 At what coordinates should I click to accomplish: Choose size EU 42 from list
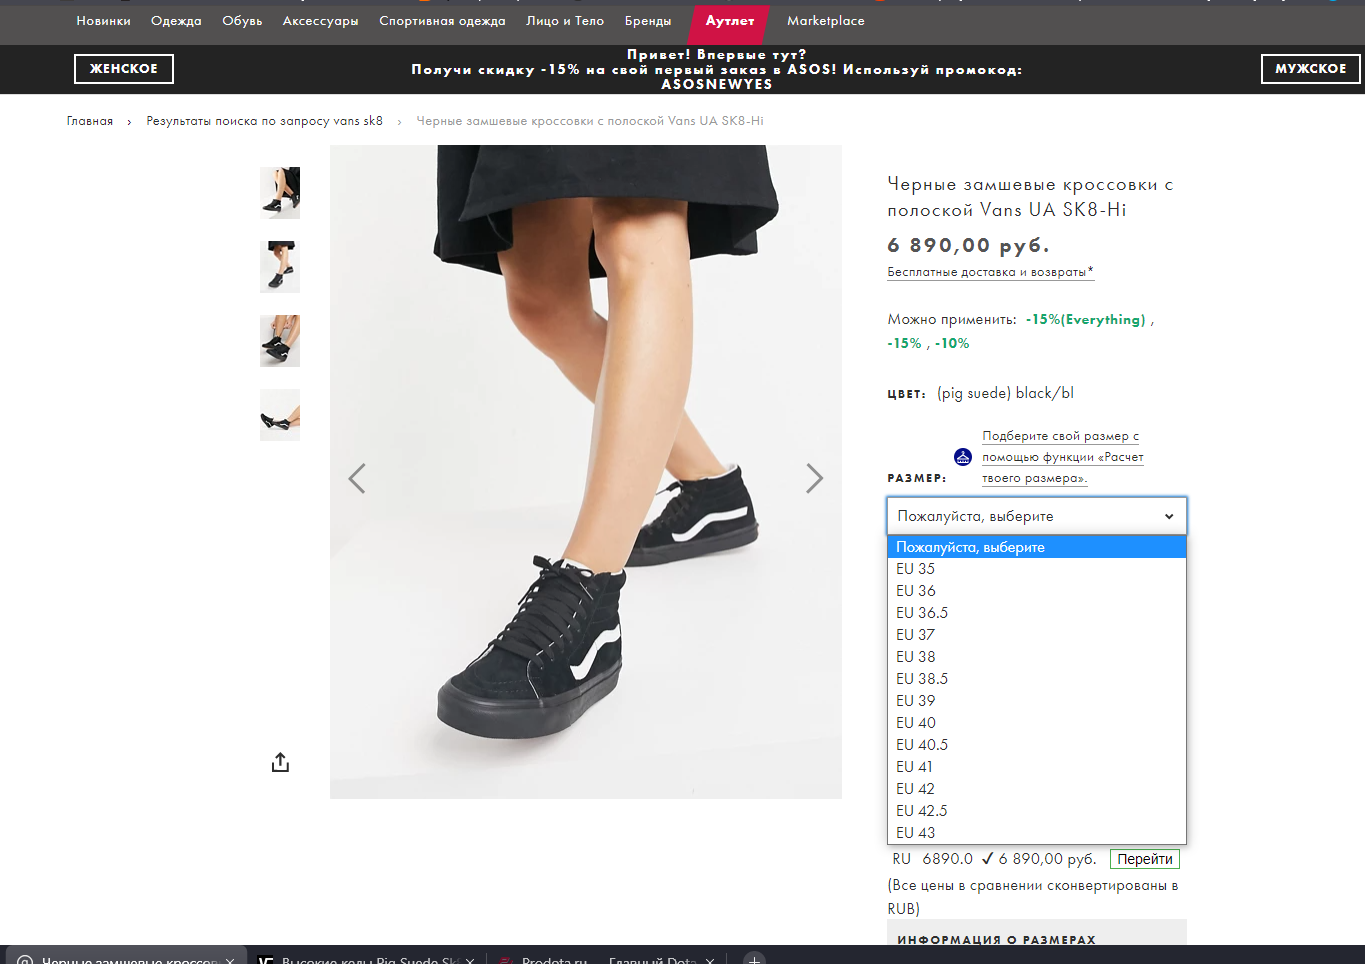pyautogui.click(x=915, y=789)
